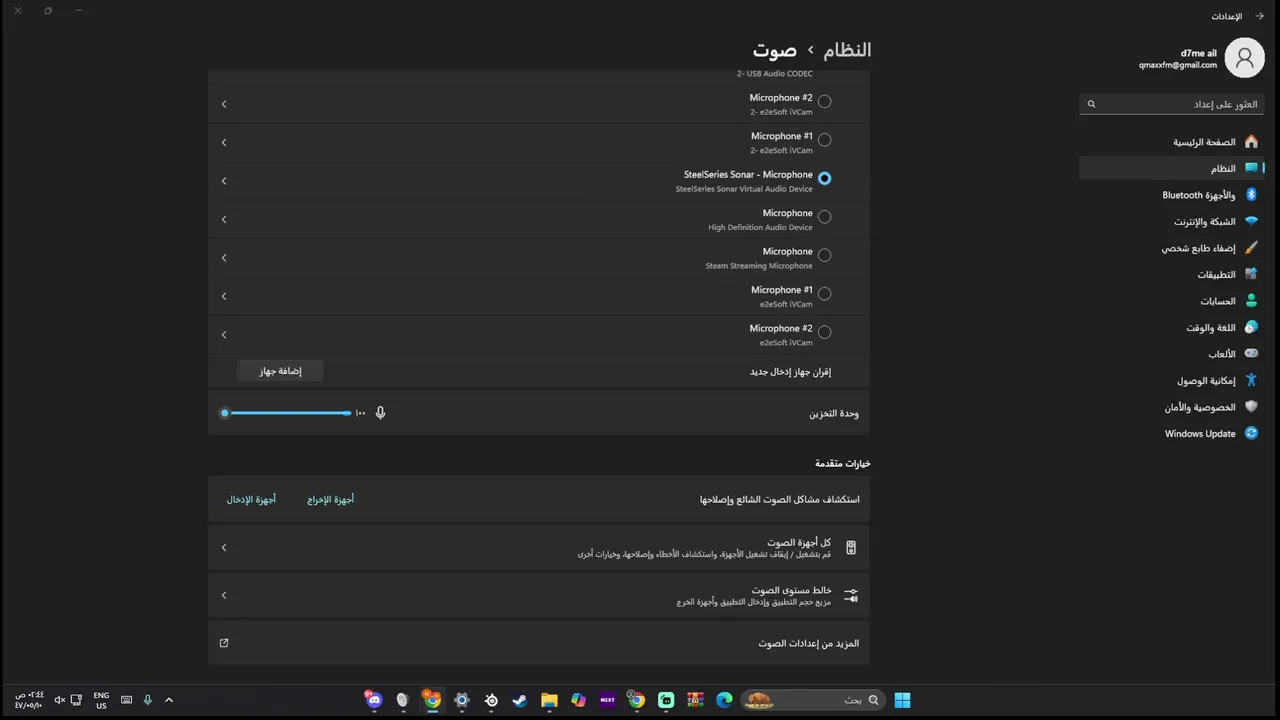Open خالط مستوى الصوت chevron
Screen dimensions: 1280x720
[x=224, y=595]
